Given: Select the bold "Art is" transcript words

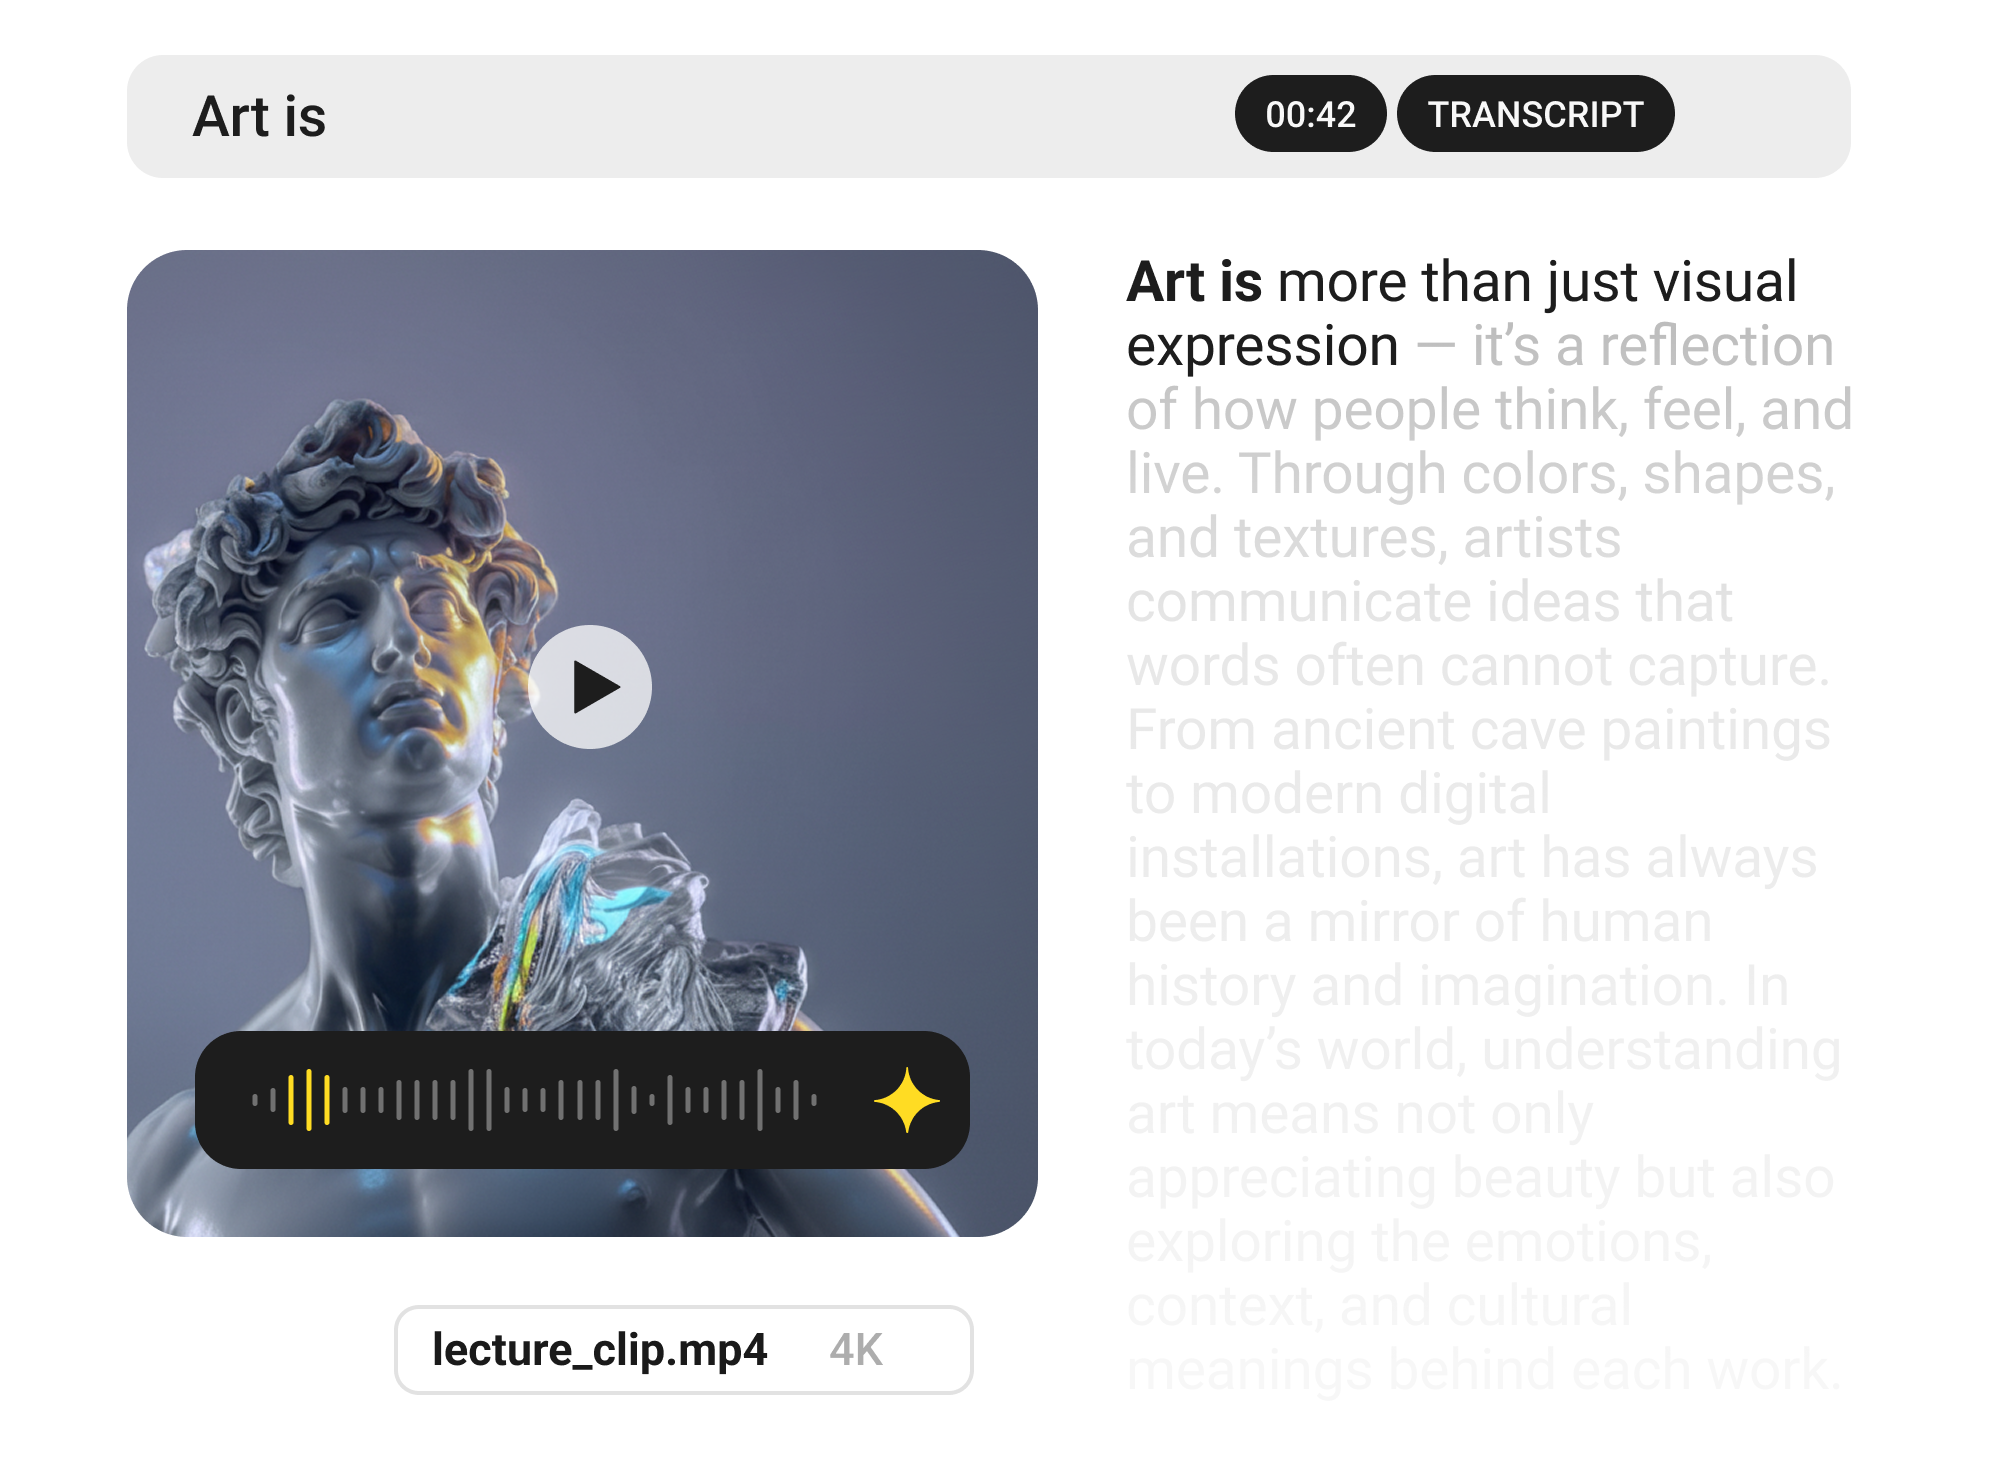Looking at the screenshot, I should coord(1194,282).
